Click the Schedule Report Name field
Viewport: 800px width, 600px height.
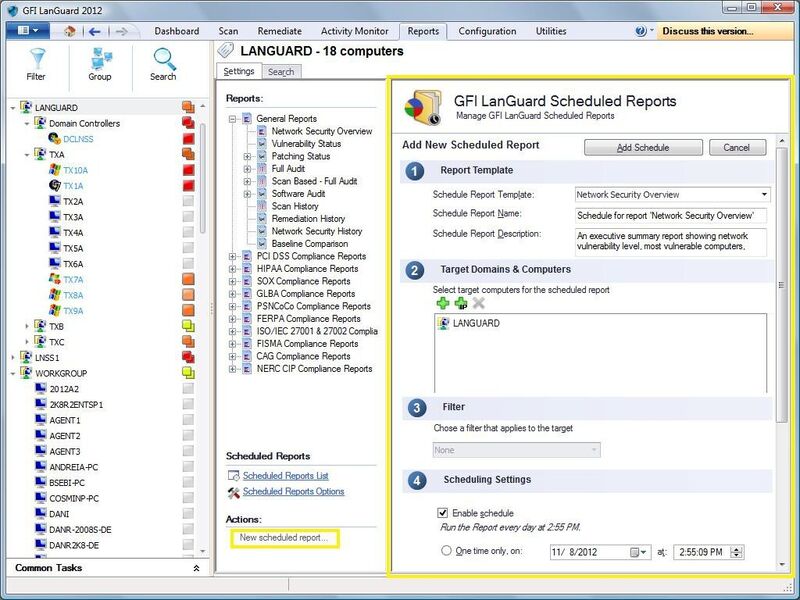click(x=670, y=215)
